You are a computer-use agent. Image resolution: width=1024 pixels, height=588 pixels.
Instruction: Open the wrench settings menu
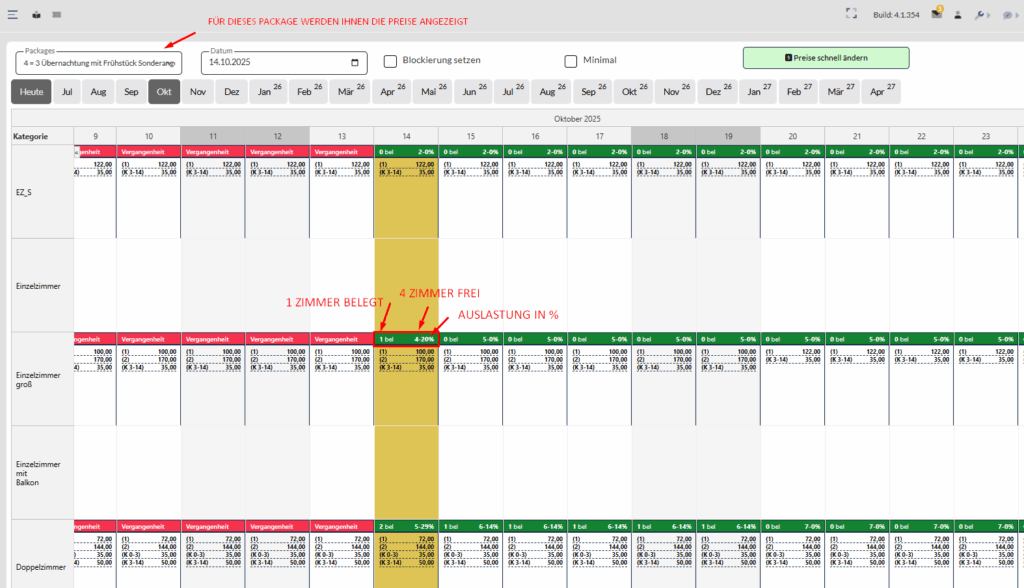click(x=982, y=15)
